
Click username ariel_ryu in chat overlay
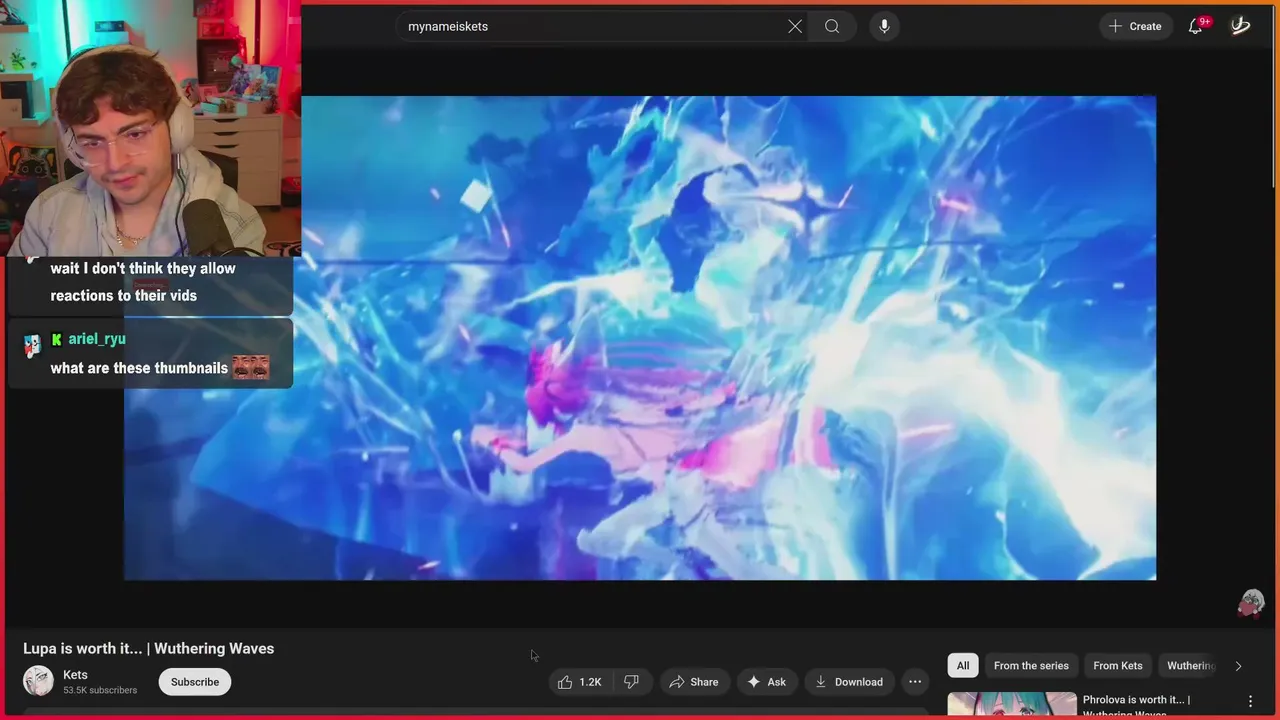pyautogui.click(x=97, y=339)
